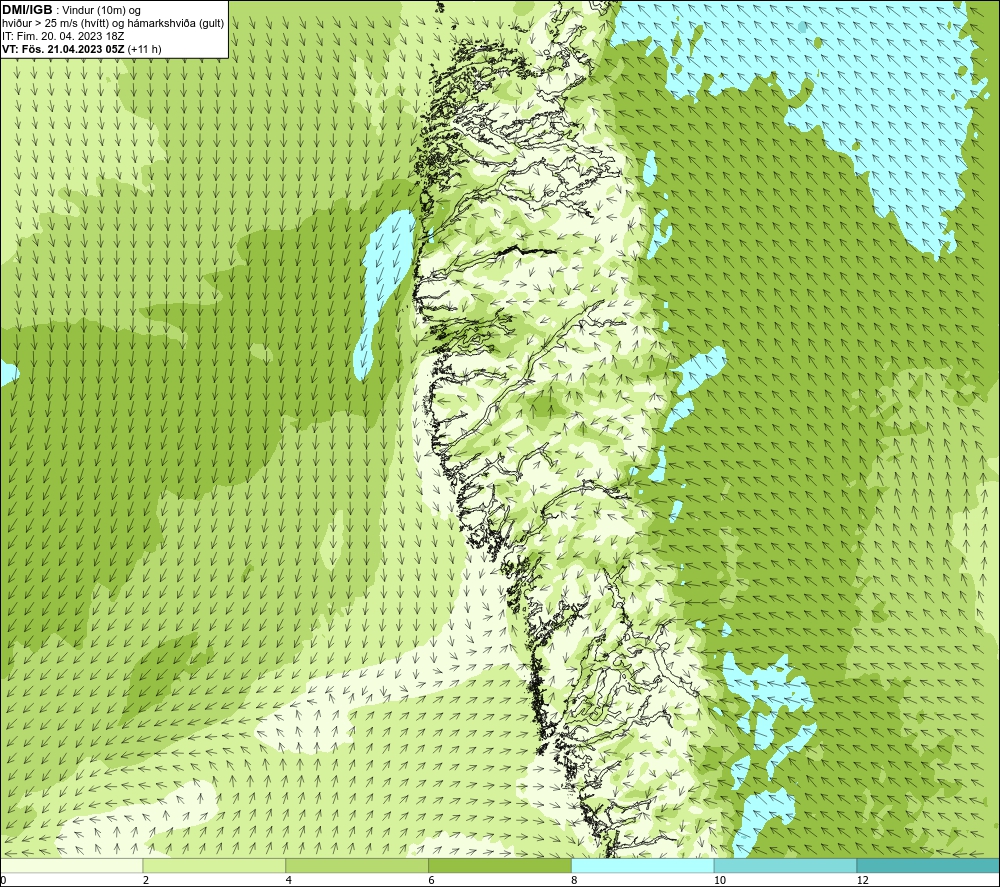Click the 10–12 m/s cyan swatch
Image resolution: width=1000 pixels, height=887 pixels.
[x=786, y=866]
